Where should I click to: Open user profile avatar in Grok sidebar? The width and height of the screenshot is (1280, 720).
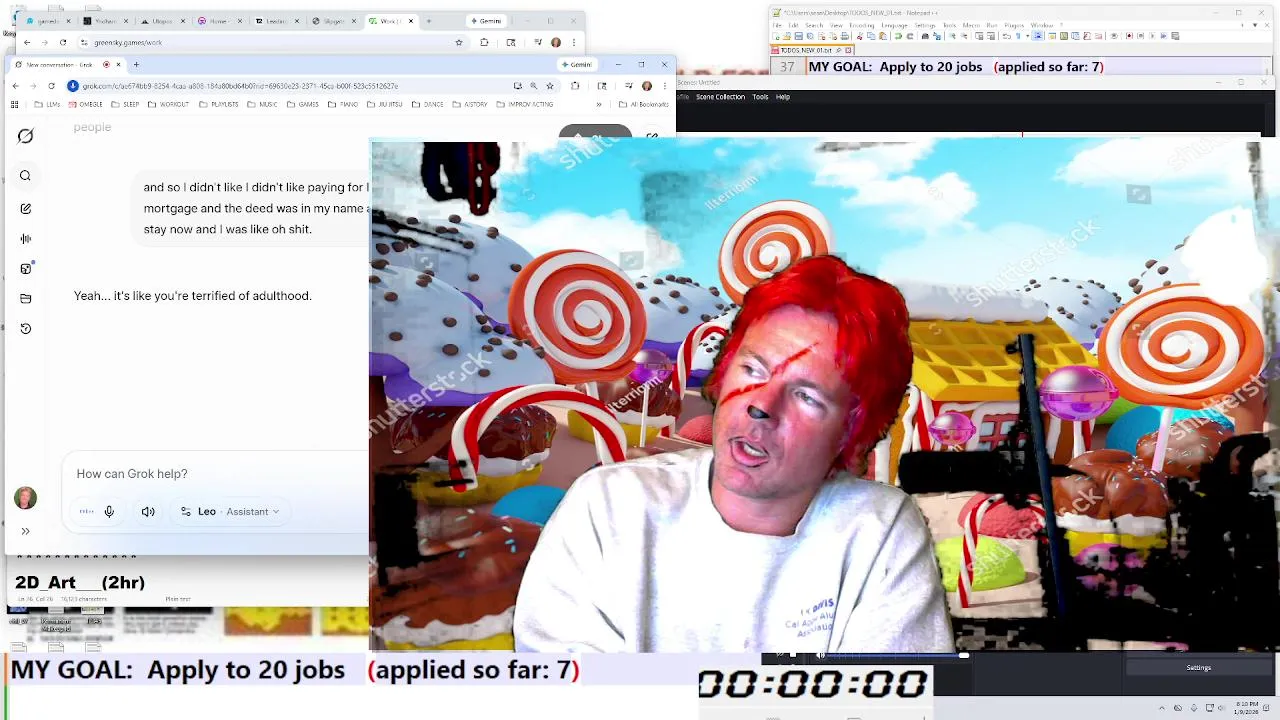25,498
